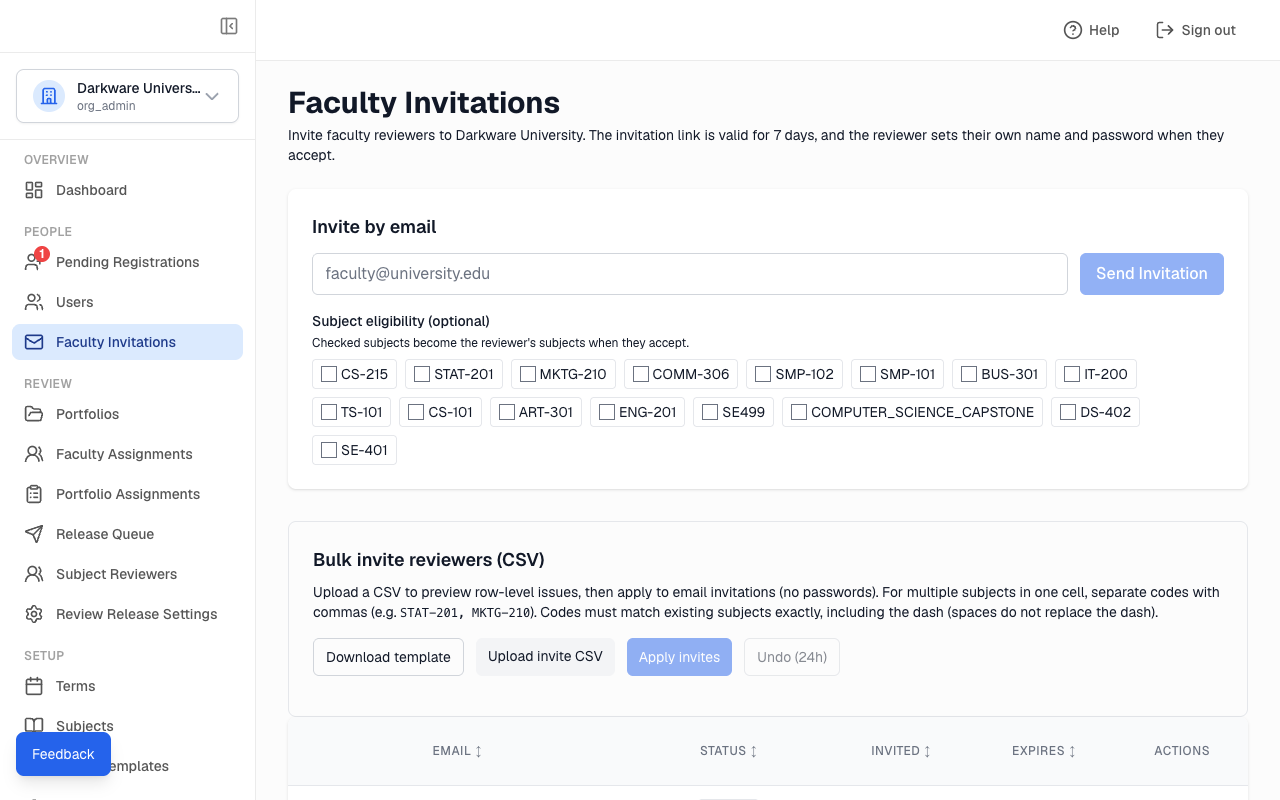Check the MKTG-210 subject checkbox

coord(528,374)
